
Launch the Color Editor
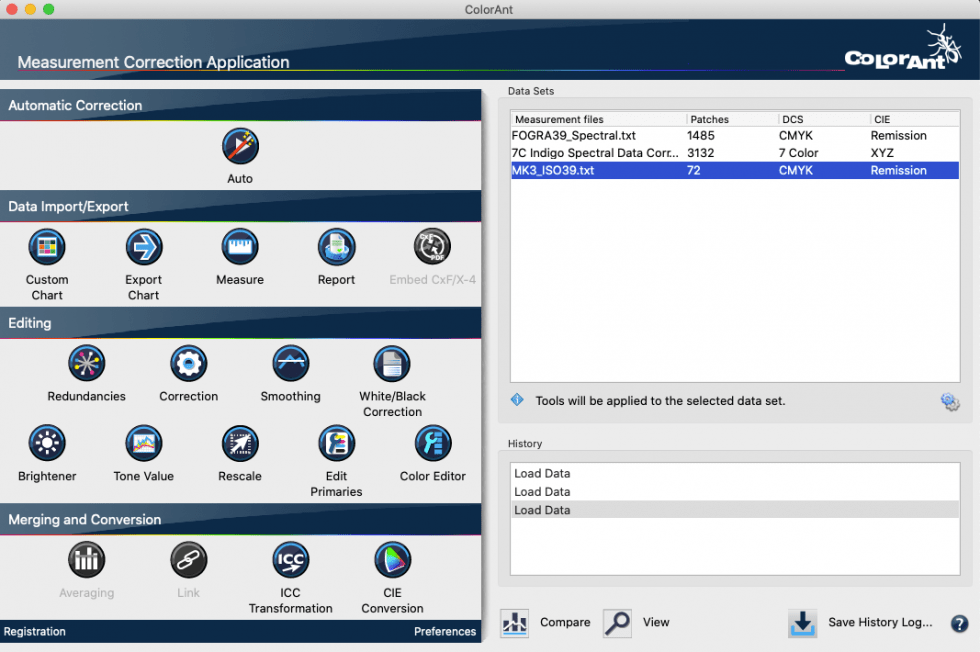click(x=433, y=443)
